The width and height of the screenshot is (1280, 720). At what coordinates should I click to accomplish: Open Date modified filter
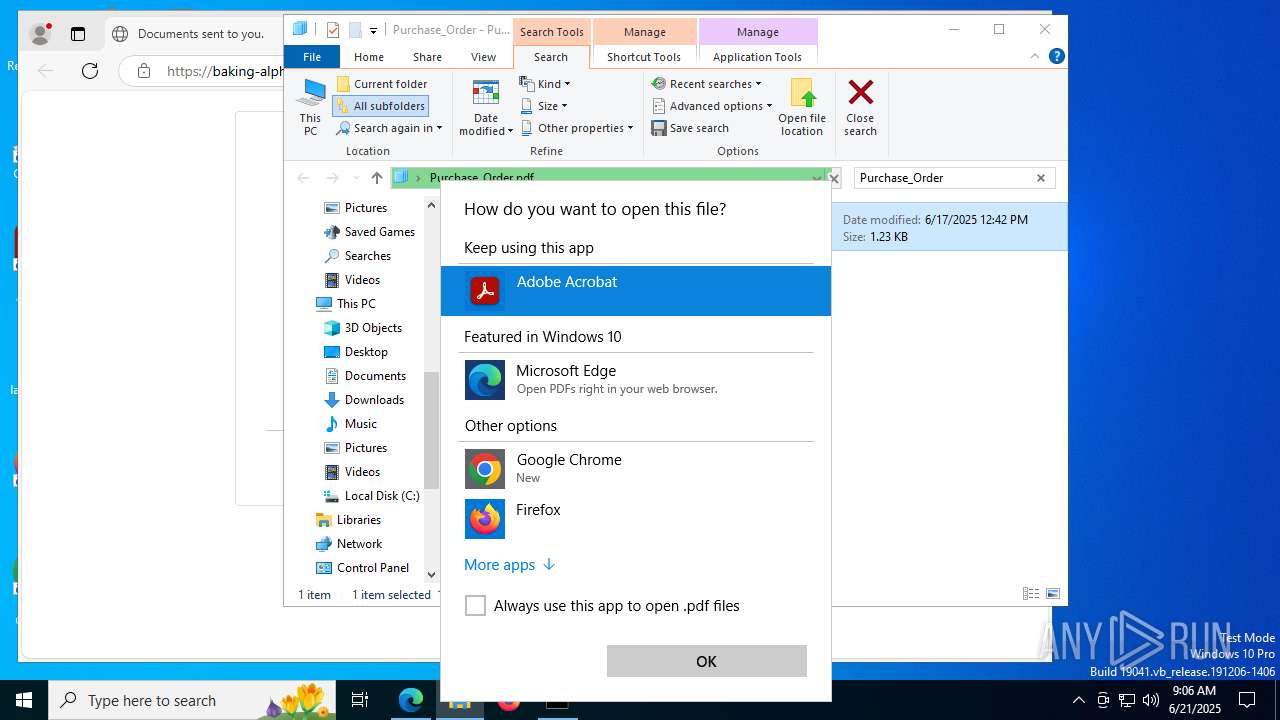486,108
